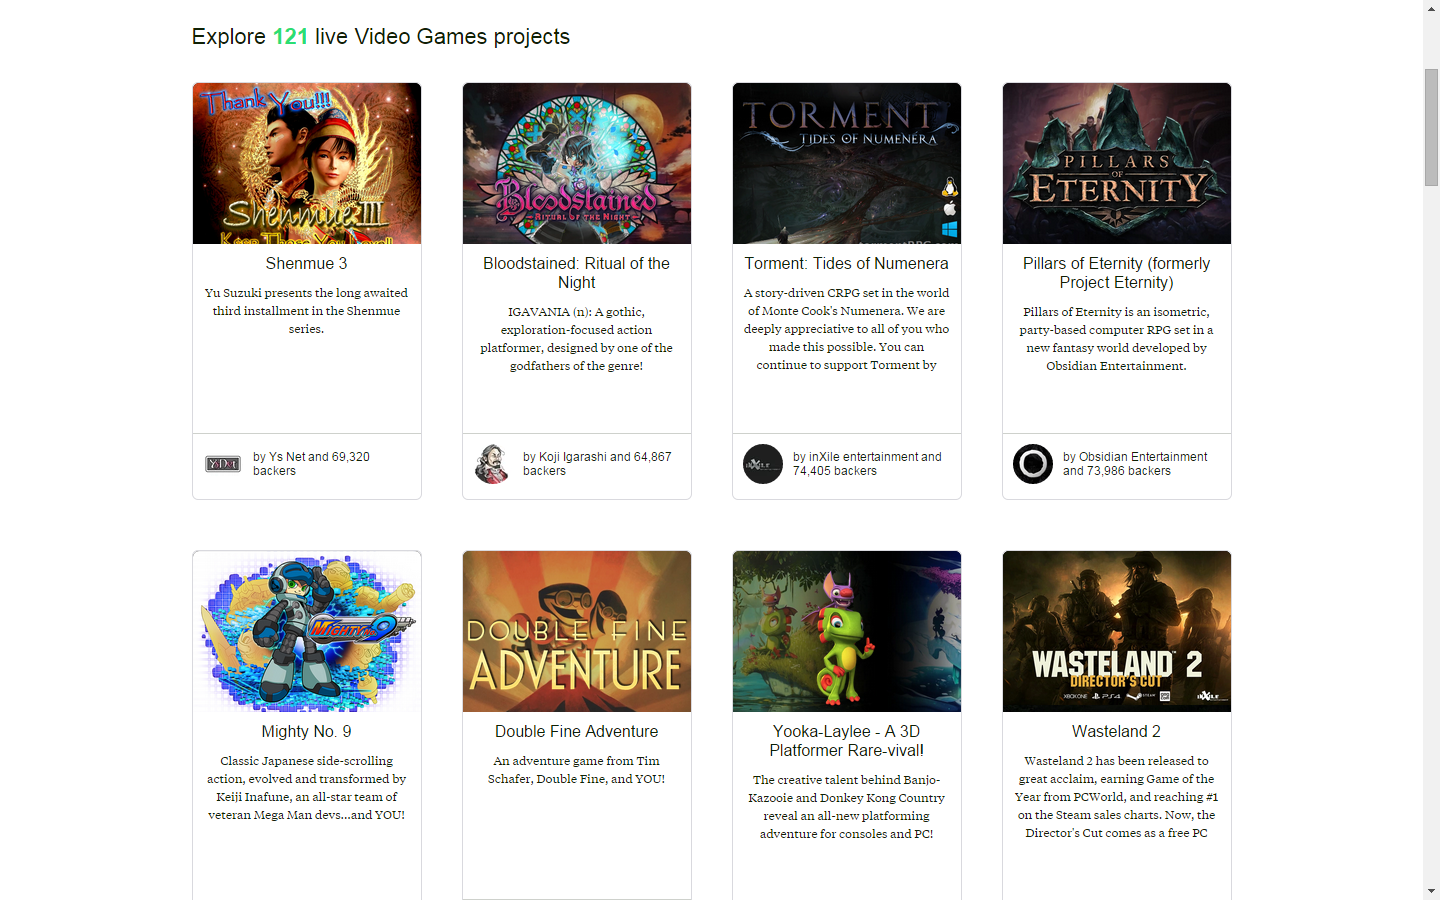Open the Mighty No. 9 title link

tap(307, 731)
